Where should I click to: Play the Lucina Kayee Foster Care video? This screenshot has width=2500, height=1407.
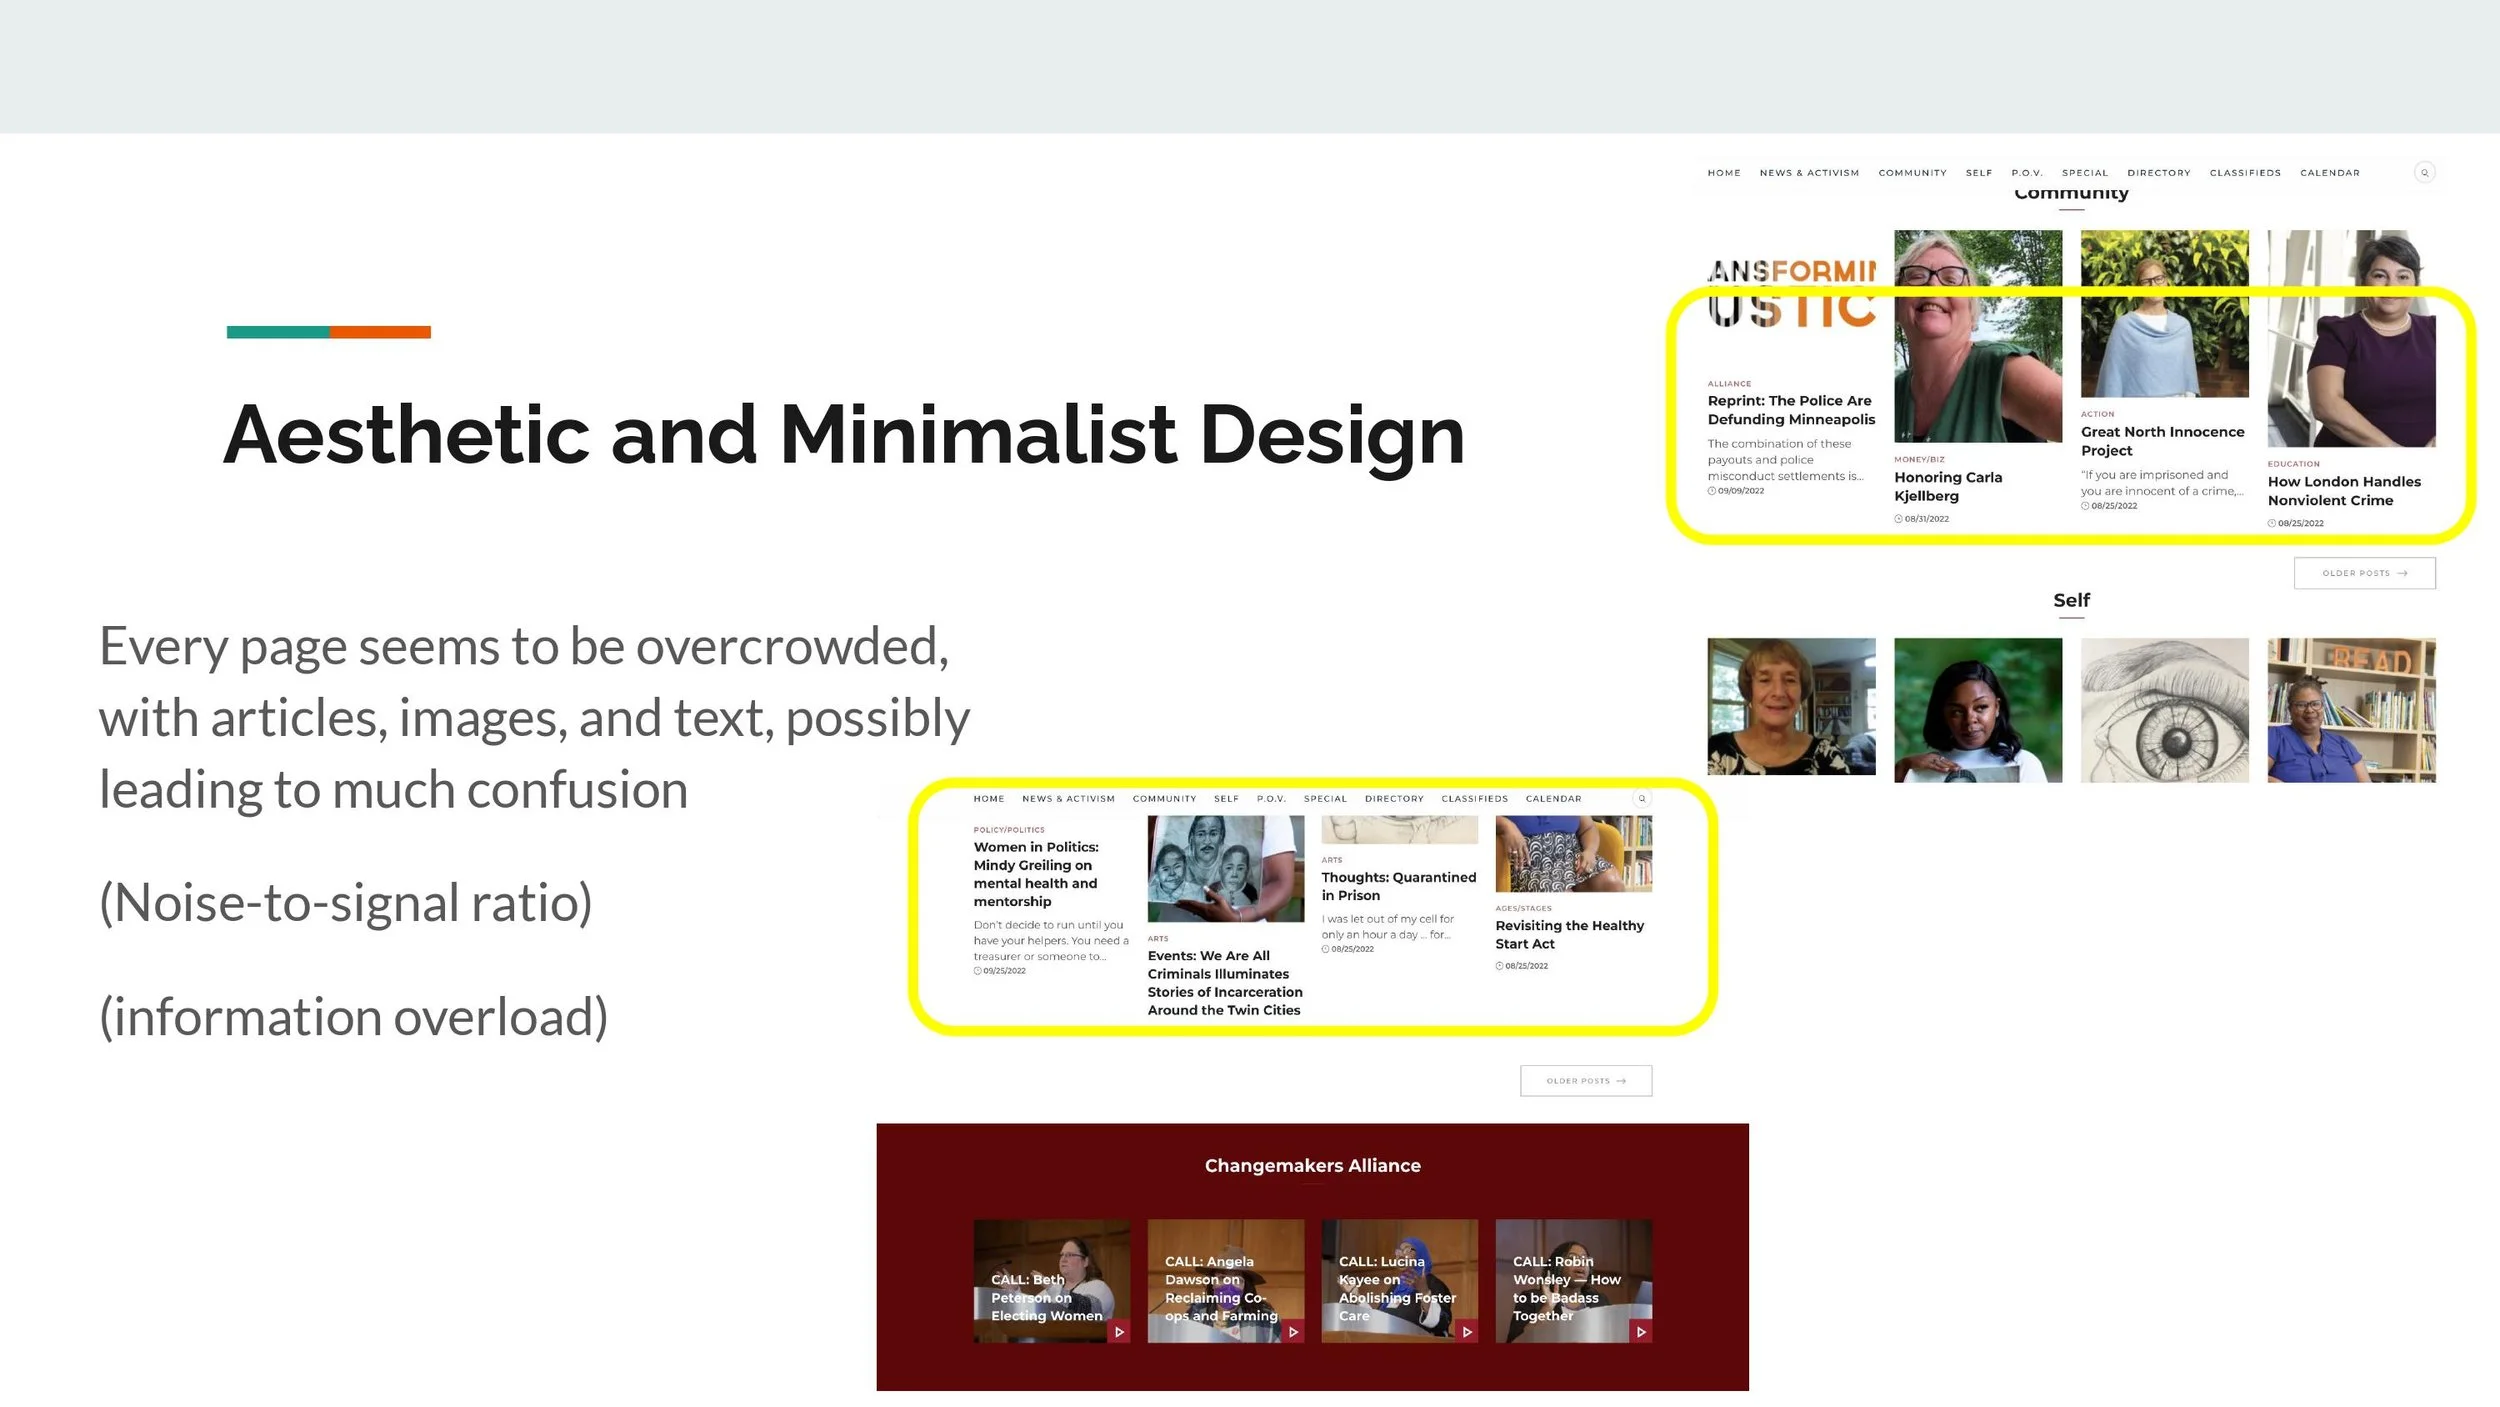tap(1467, 1332)
